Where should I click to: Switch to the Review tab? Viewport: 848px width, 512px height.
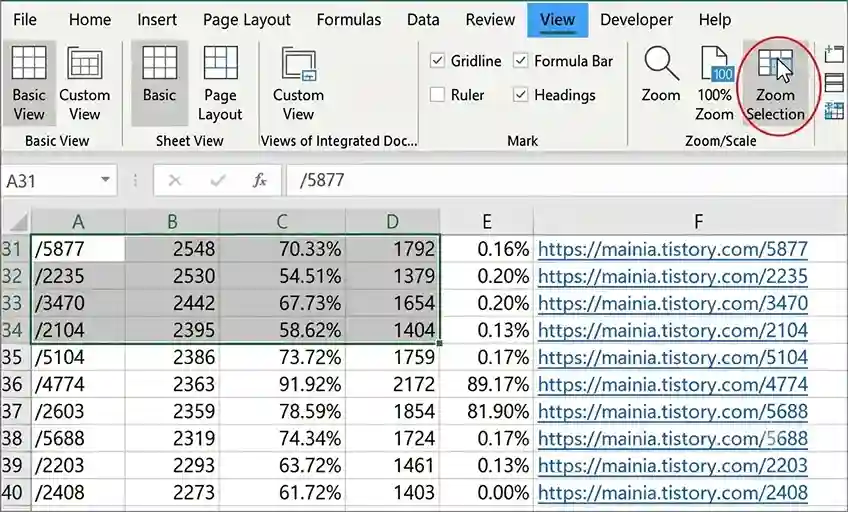[x=490, y=20]
